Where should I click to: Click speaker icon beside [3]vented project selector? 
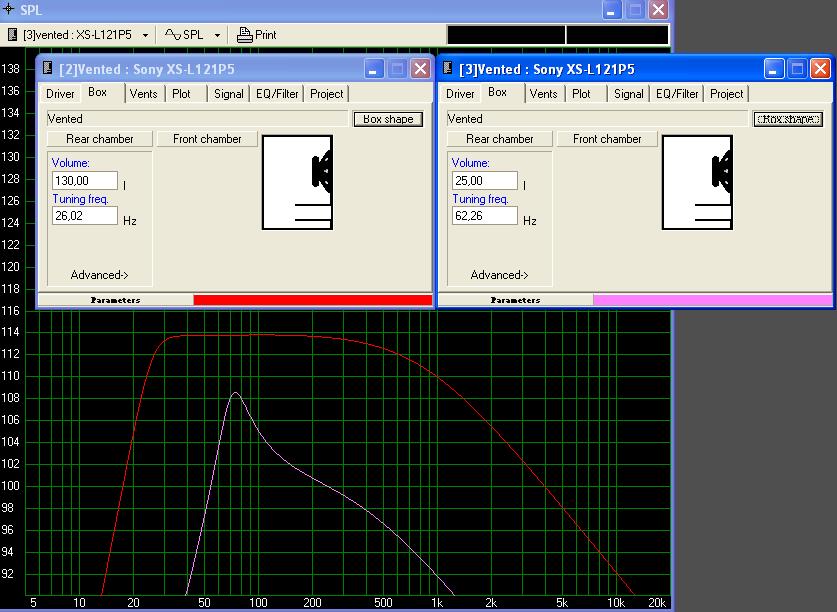[12, 35]
